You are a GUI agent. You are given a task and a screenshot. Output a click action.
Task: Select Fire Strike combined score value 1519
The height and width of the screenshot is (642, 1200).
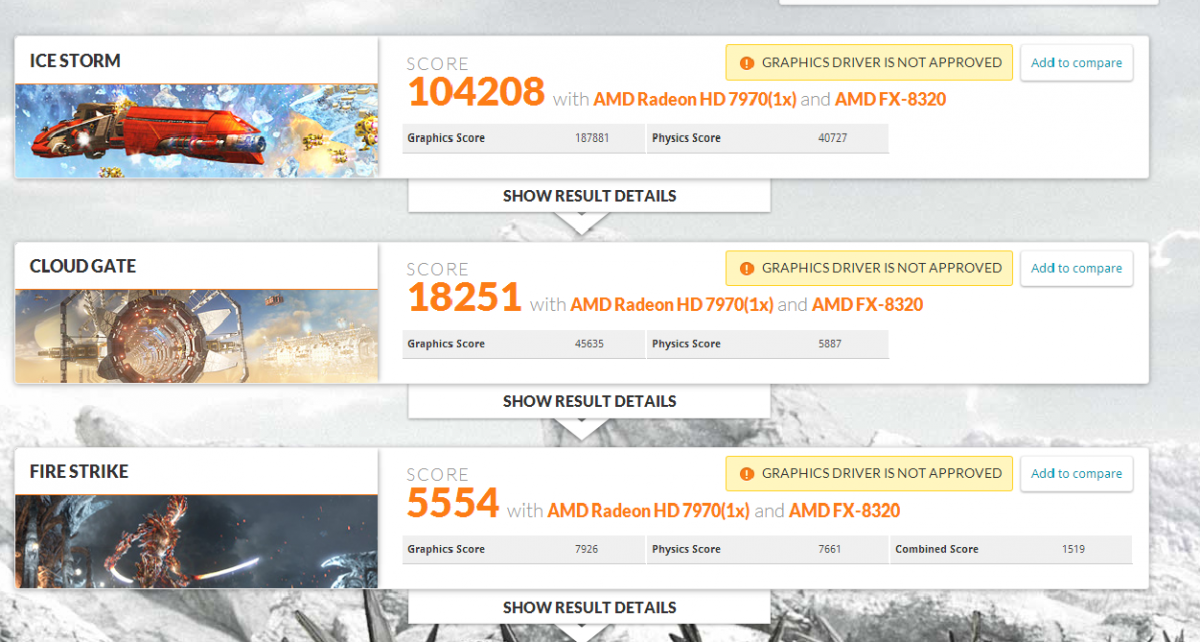pyautogui.click(x=1073, y=549)
